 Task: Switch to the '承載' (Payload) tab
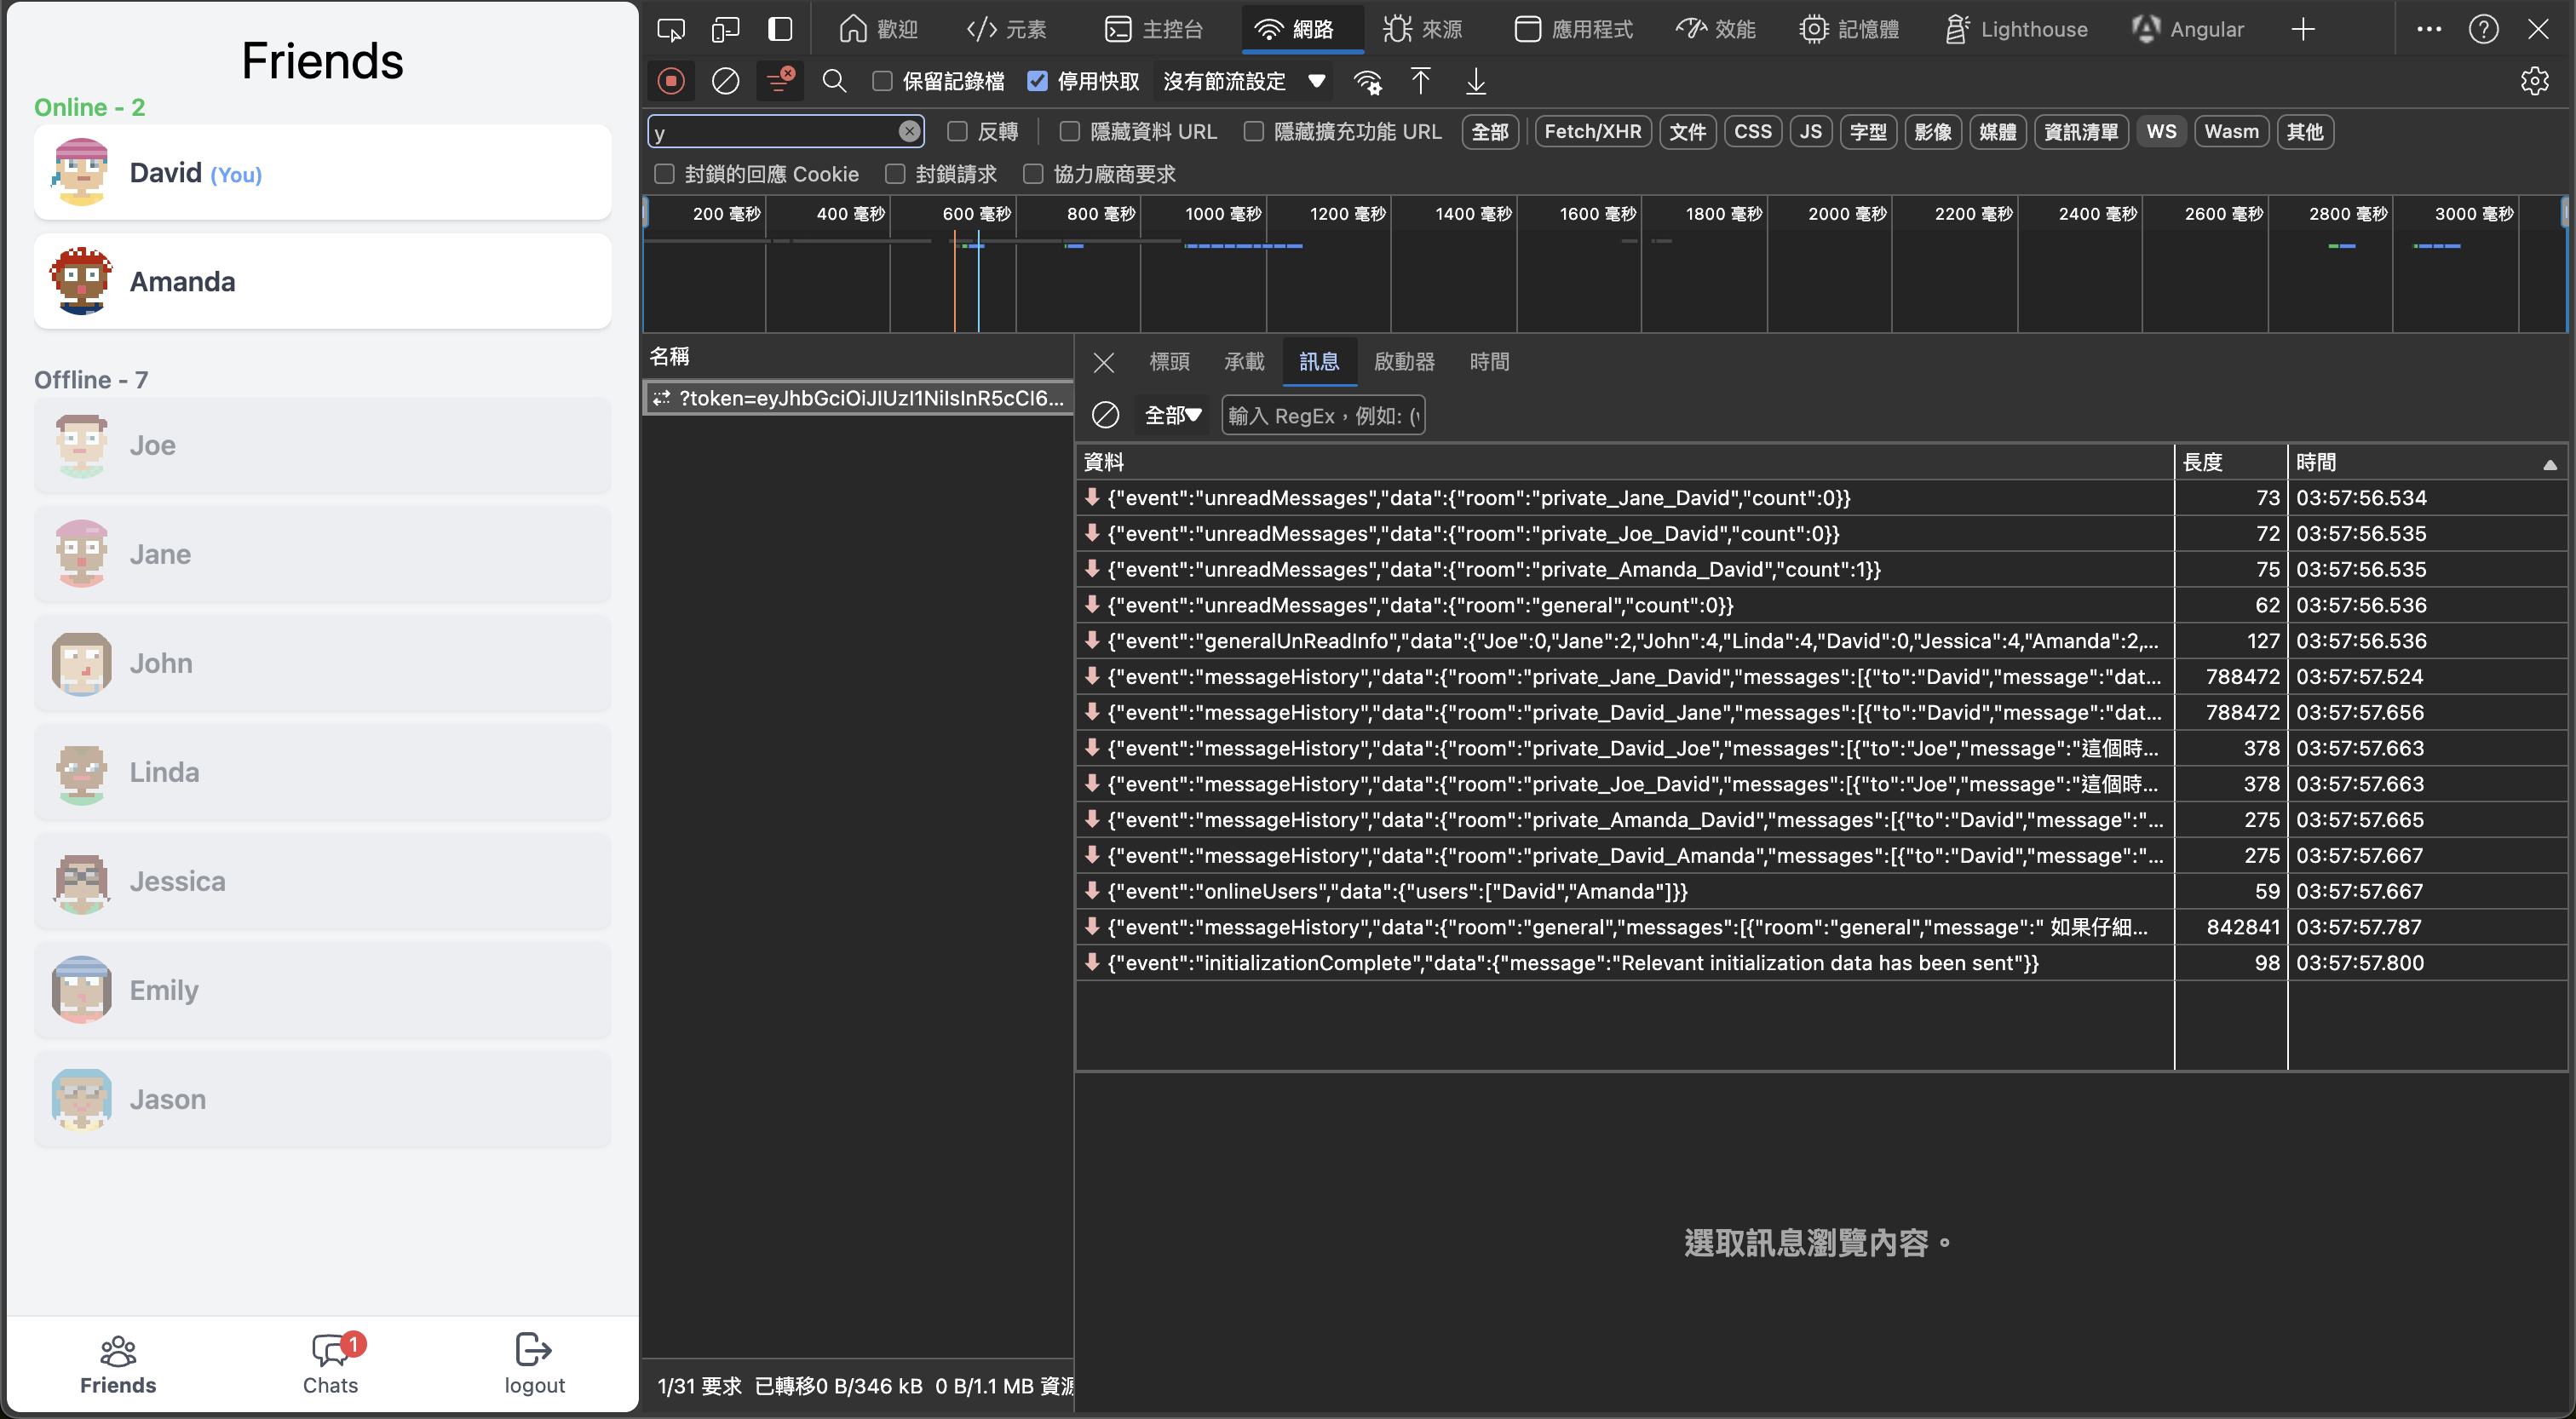point(1243,362)
